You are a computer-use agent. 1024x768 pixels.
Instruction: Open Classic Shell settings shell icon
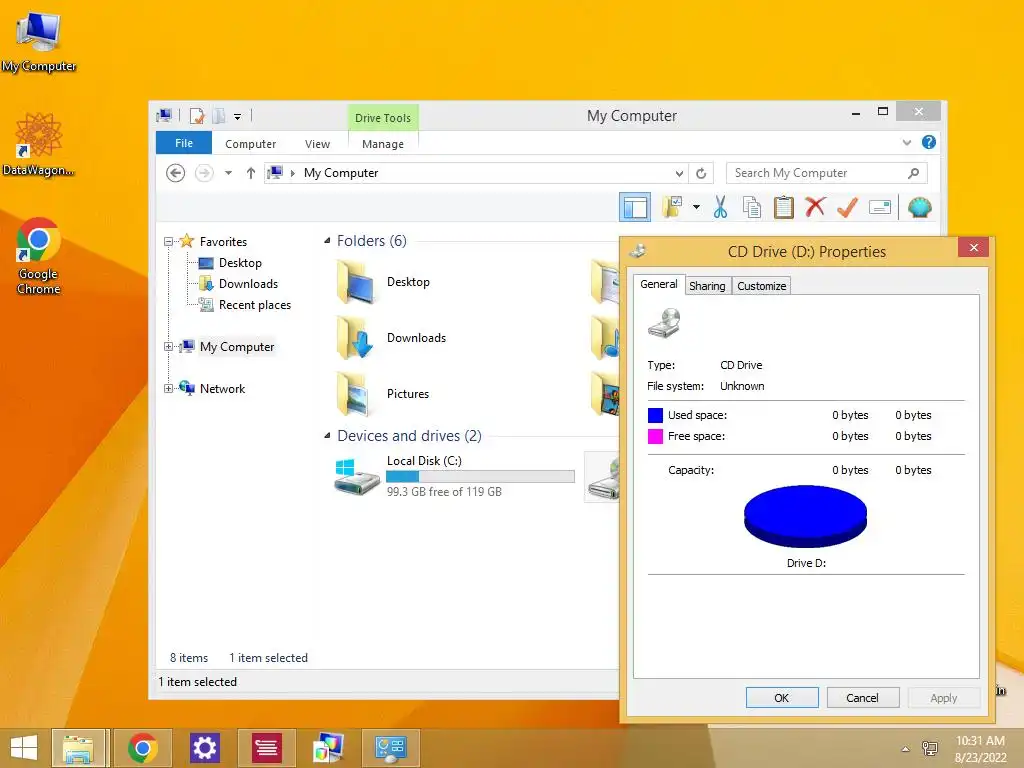[920, 208]
